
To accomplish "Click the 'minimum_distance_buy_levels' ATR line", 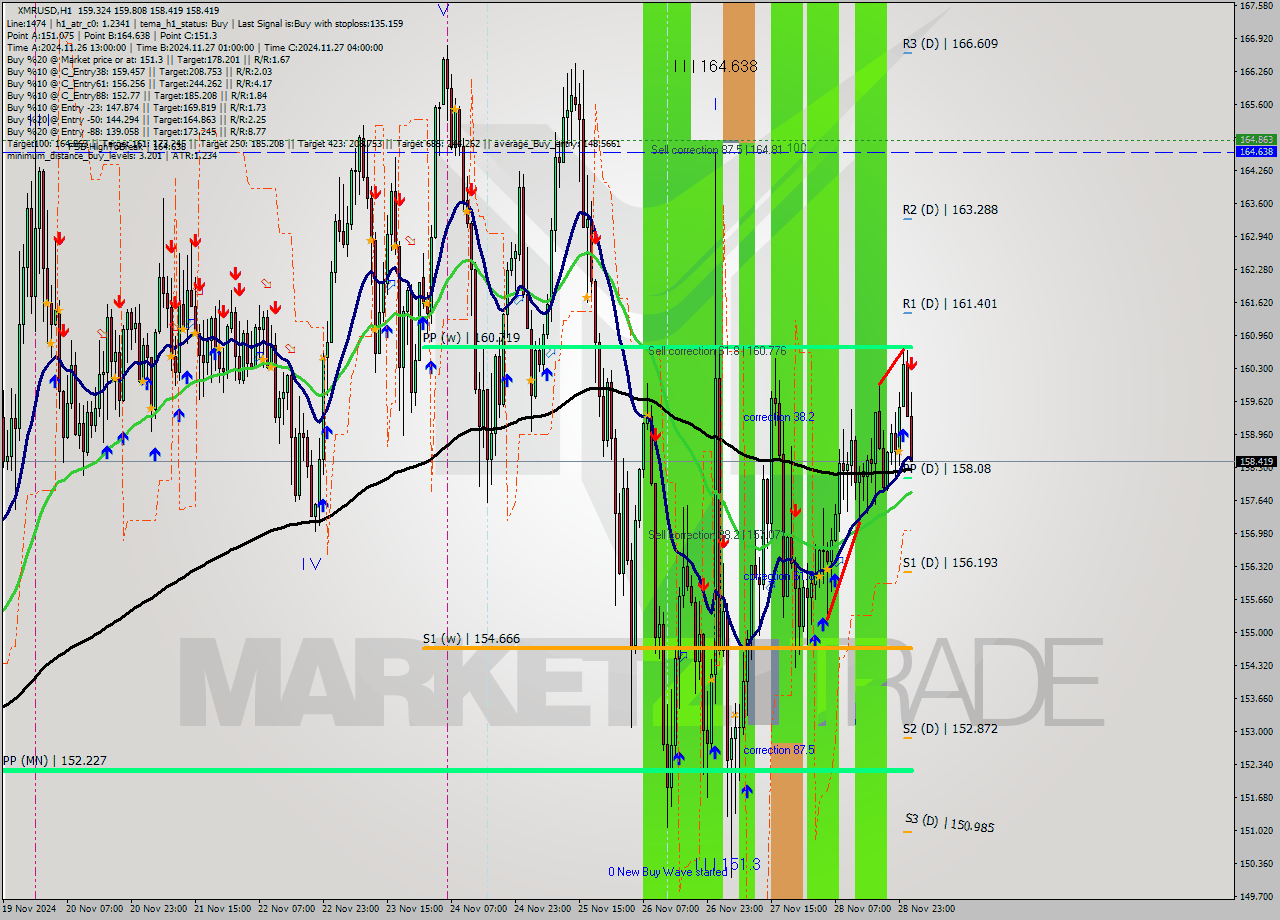I will 111,155.
